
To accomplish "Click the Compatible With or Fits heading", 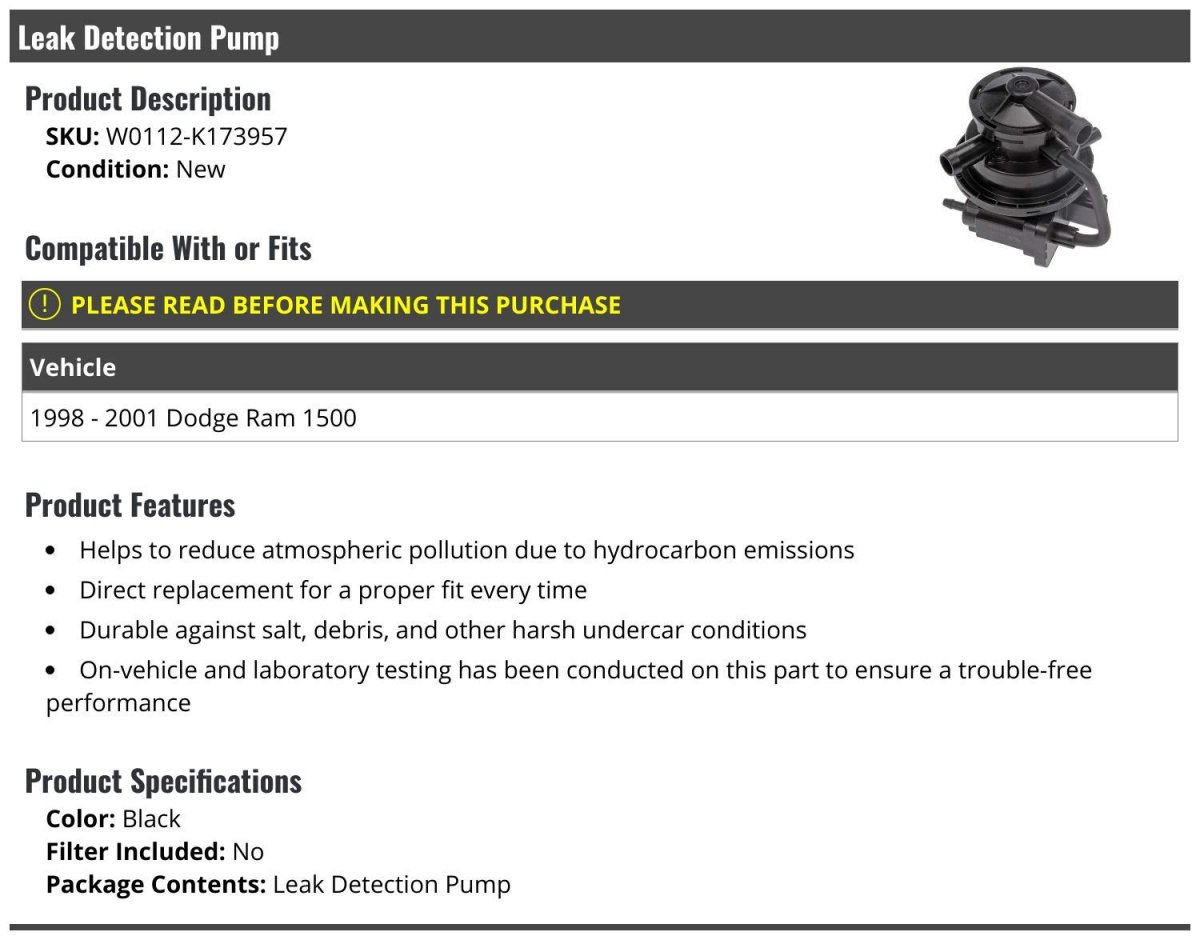I will pyautogui.click(x=168, y=248).
